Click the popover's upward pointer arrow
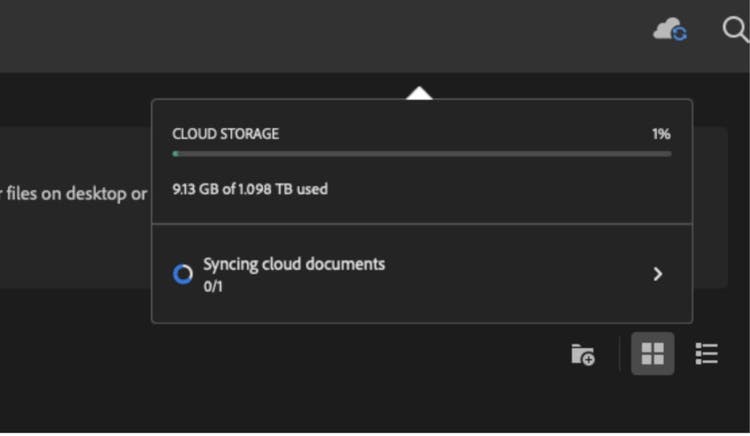750x436 pixels. (x=420, y=93)
